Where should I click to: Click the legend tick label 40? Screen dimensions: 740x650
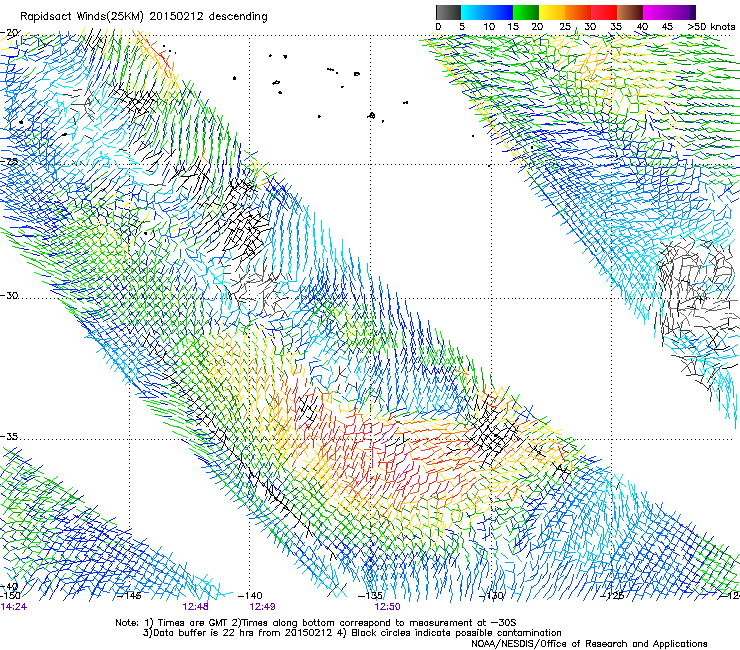coord(642,27)
